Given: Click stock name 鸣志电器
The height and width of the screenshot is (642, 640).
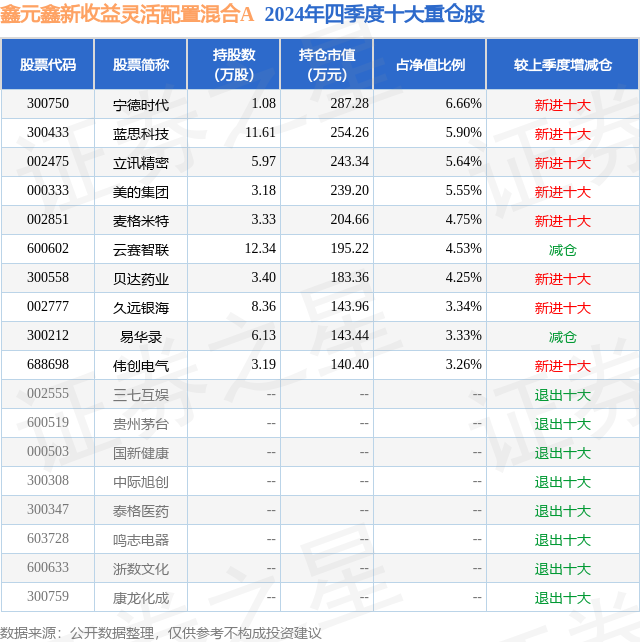Looking at the screenshot, I should [x=141, y=541].
